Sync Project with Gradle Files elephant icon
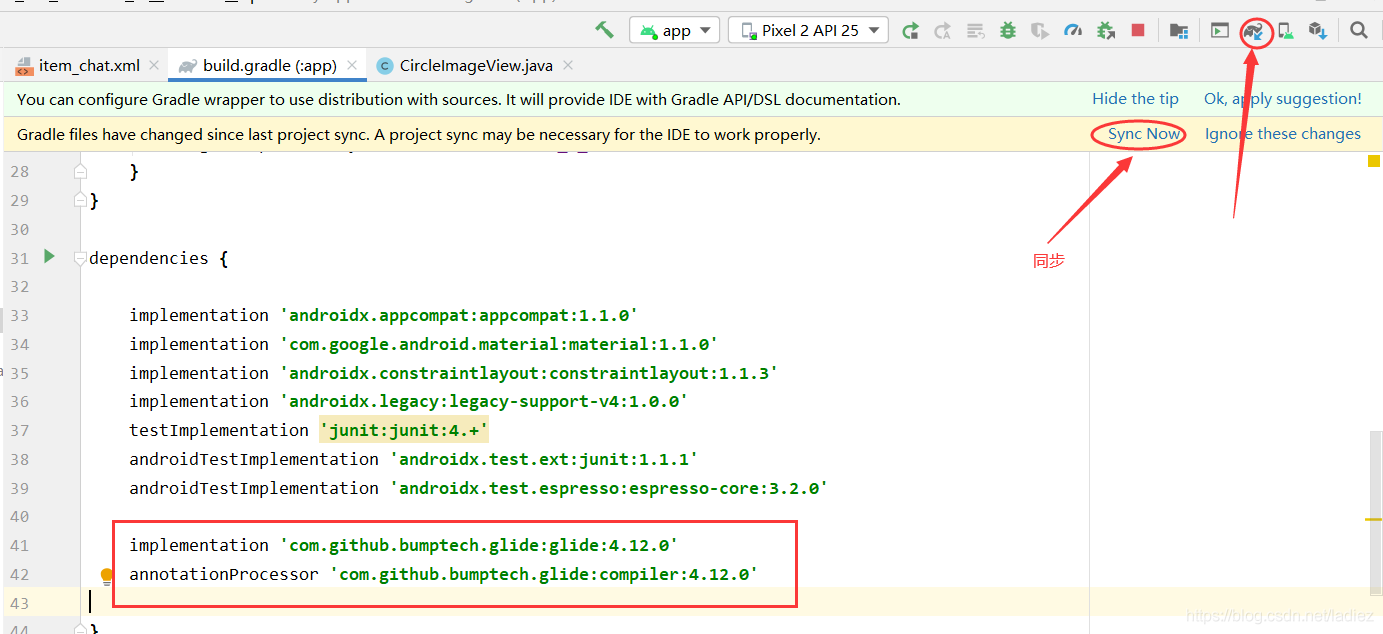 [1254, 32]
